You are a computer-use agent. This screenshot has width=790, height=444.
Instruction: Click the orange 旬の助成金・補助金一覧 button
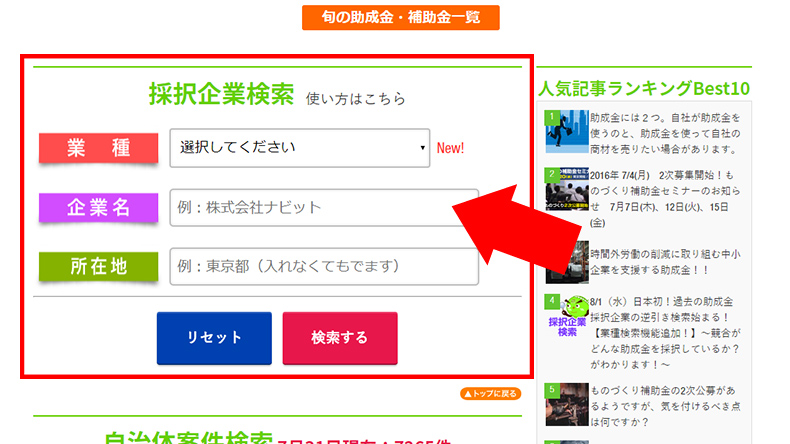pos(400,17)
